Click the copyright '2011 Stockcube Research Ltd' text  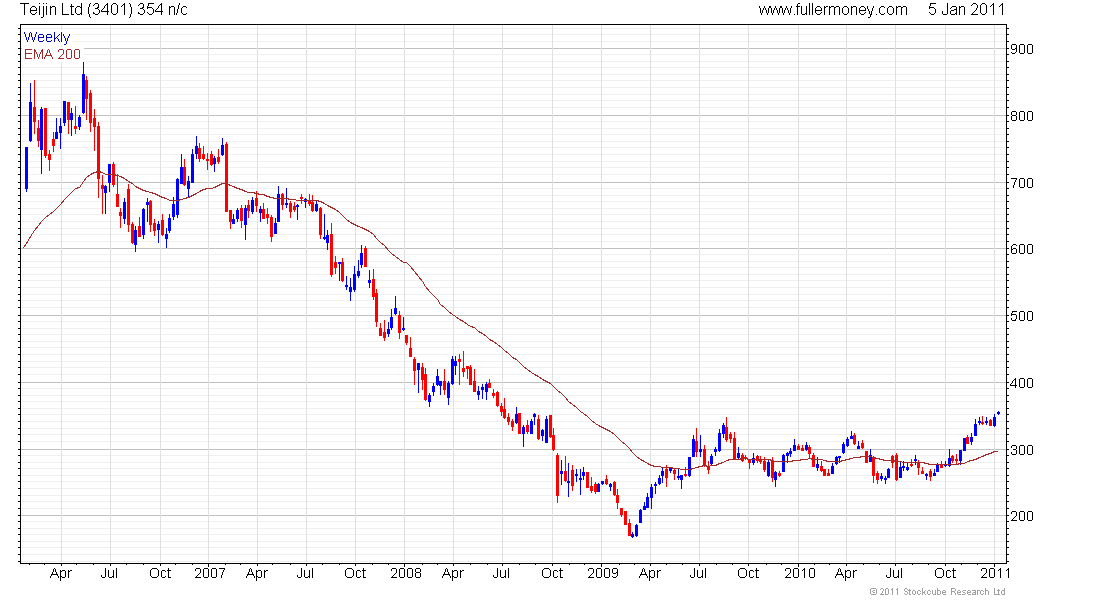pos(937,592)
